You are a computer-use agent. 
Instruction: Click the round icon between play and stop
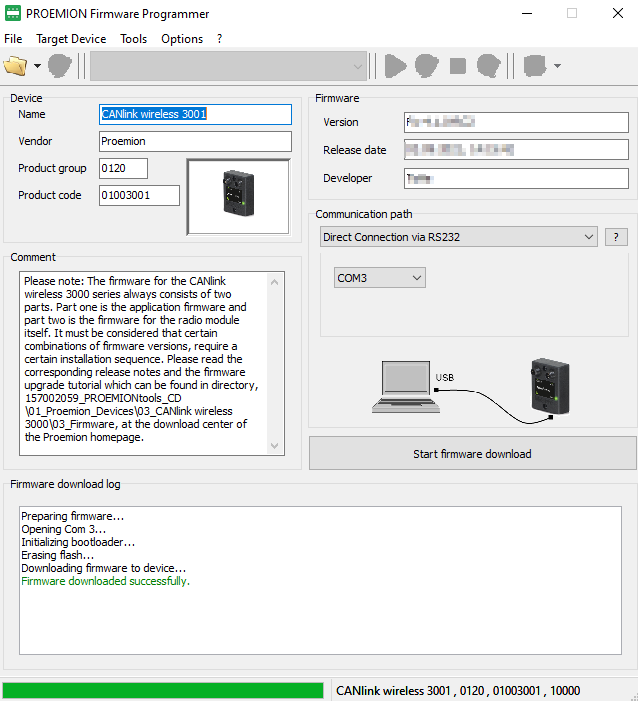[x=427, y=66]
